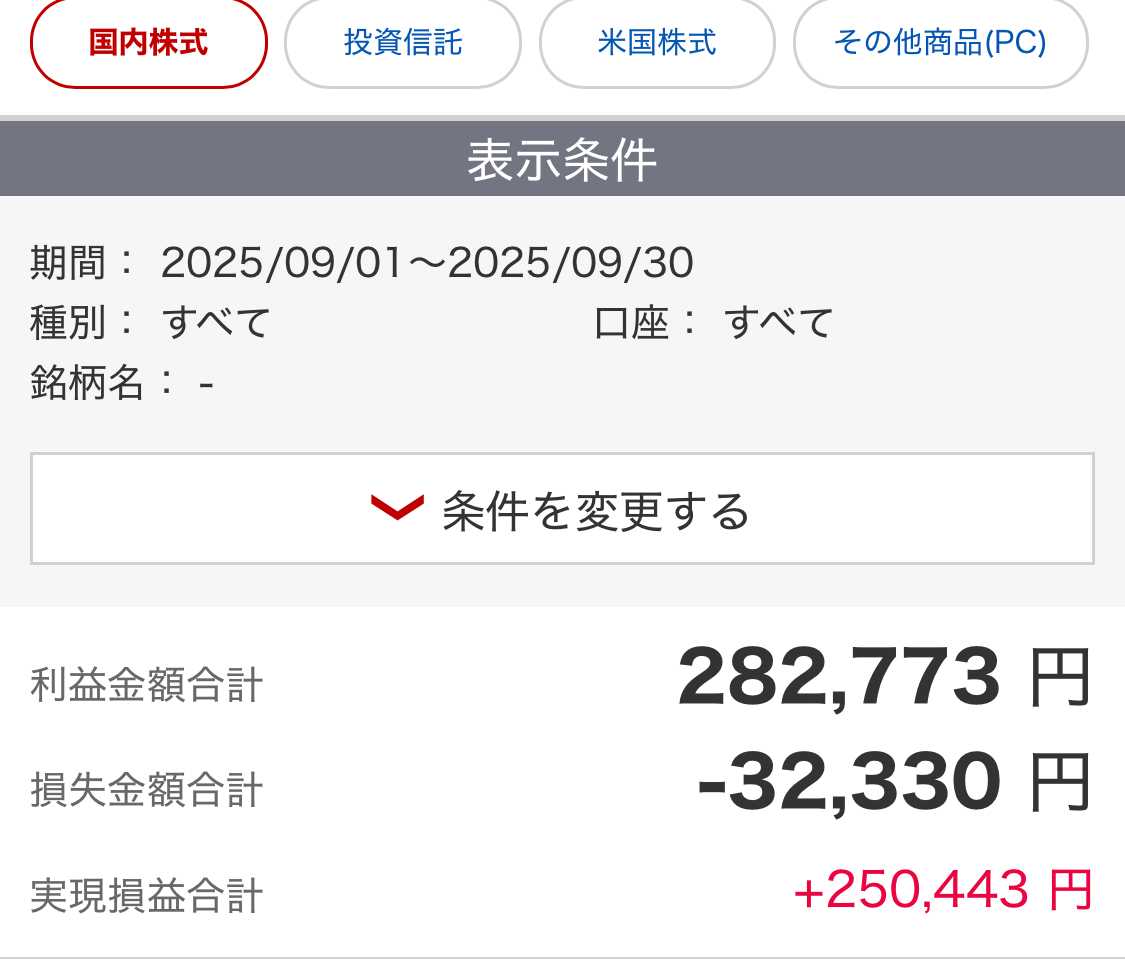1125x972 pixels.
Task: Click the 282,773 円 profit amount
Action: [x=883, y=678]
